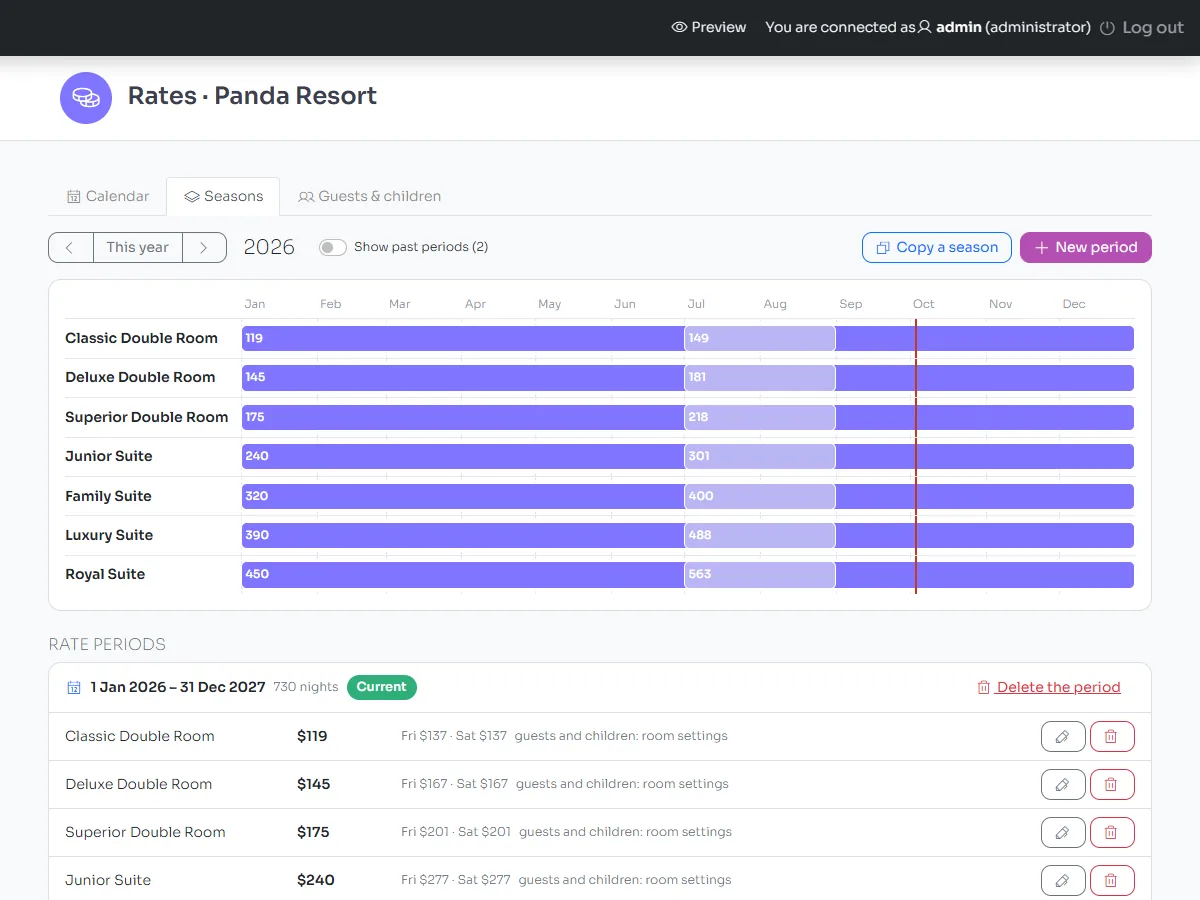Click the $240 Junior Suite price
This screenshot has width=1200, height=900.
316,880
